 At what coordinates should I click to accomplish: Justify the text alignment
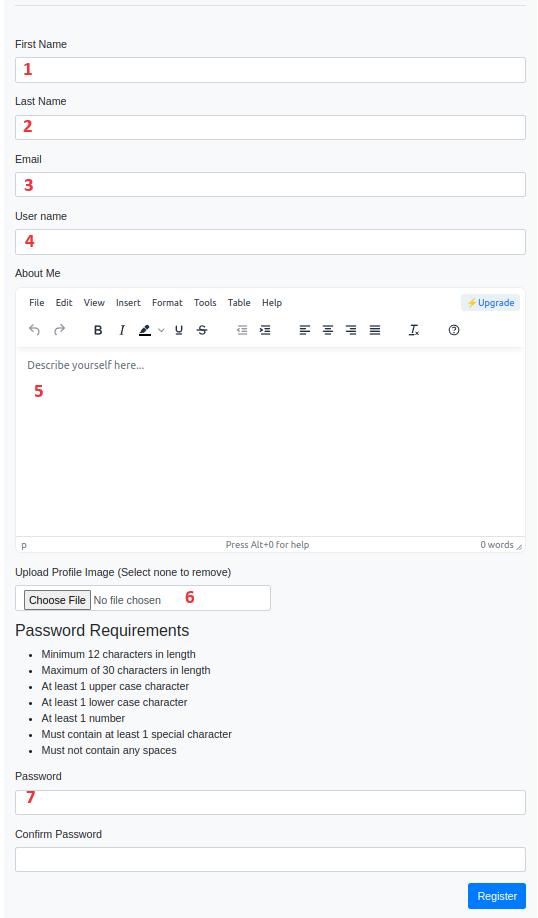pyautogui.click(x=375, y=330)
